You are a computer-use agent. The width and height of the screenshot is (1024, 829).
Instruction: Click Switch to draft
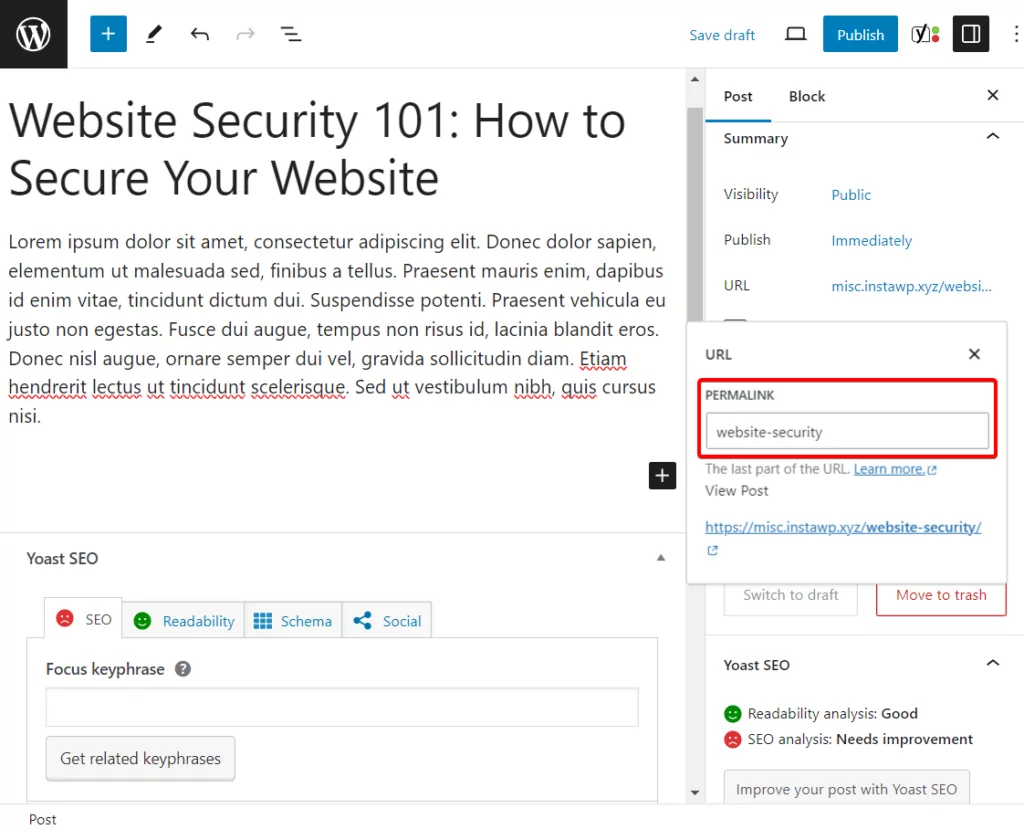790,595
